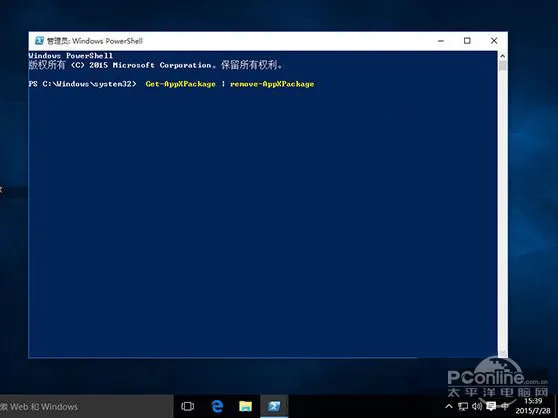Select the PowerShell taskbar button
The height and width of the screenshot is (418, 558).
click(274, 406)
